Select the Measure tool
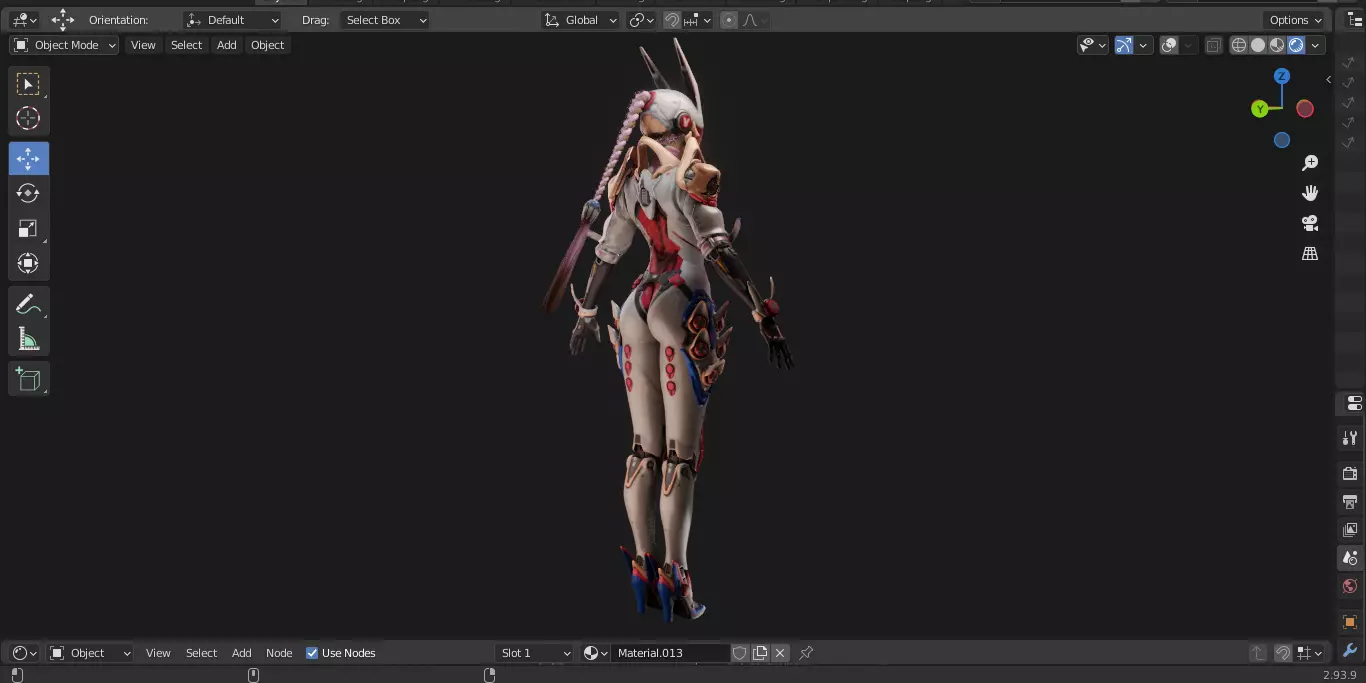 (28, 339)
